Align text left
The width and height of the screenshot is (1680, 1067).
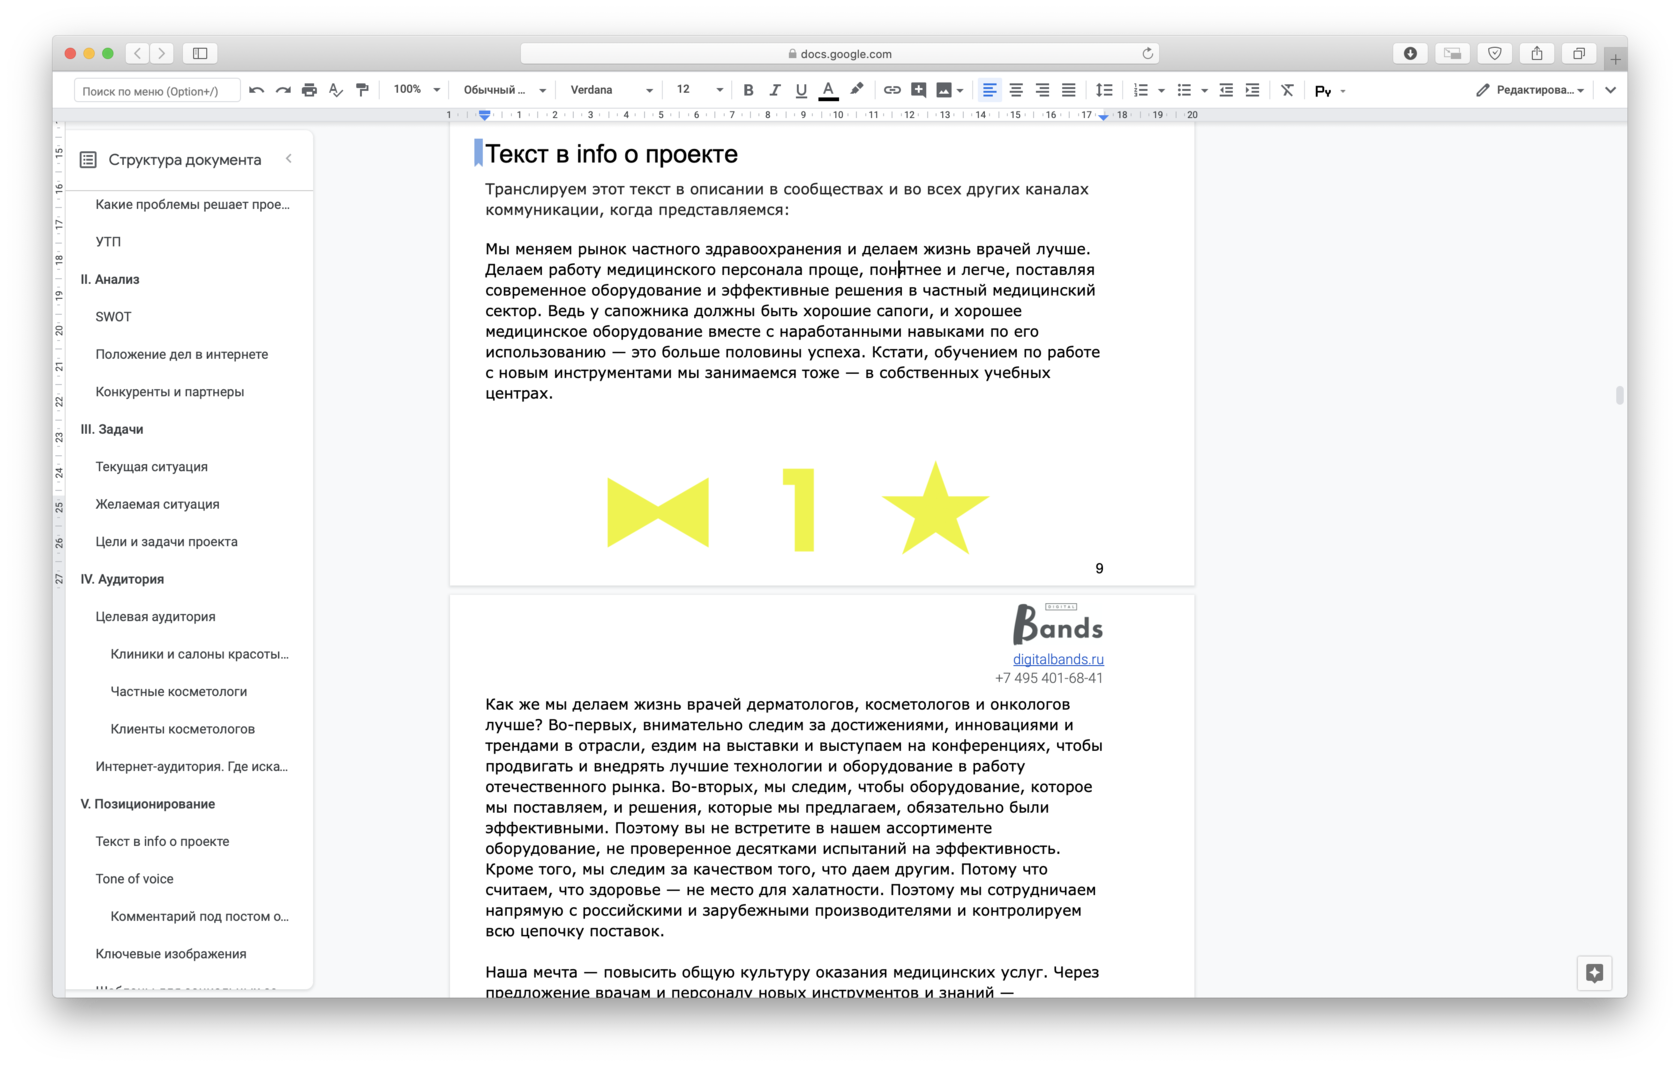(989, 90)
